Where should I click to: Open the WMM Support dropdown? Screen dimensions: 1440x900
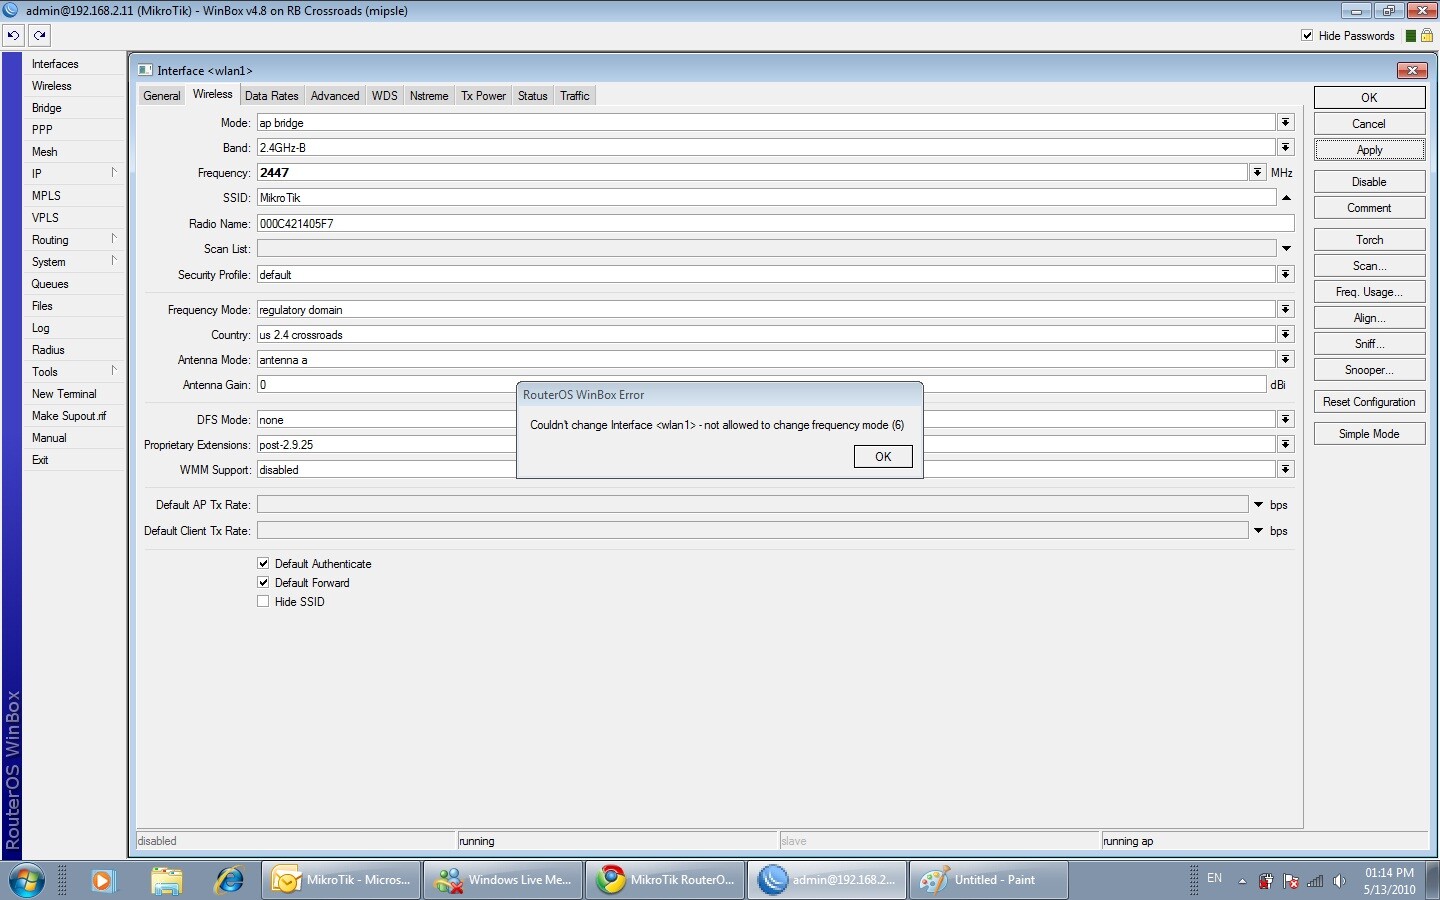point(1285,469)
